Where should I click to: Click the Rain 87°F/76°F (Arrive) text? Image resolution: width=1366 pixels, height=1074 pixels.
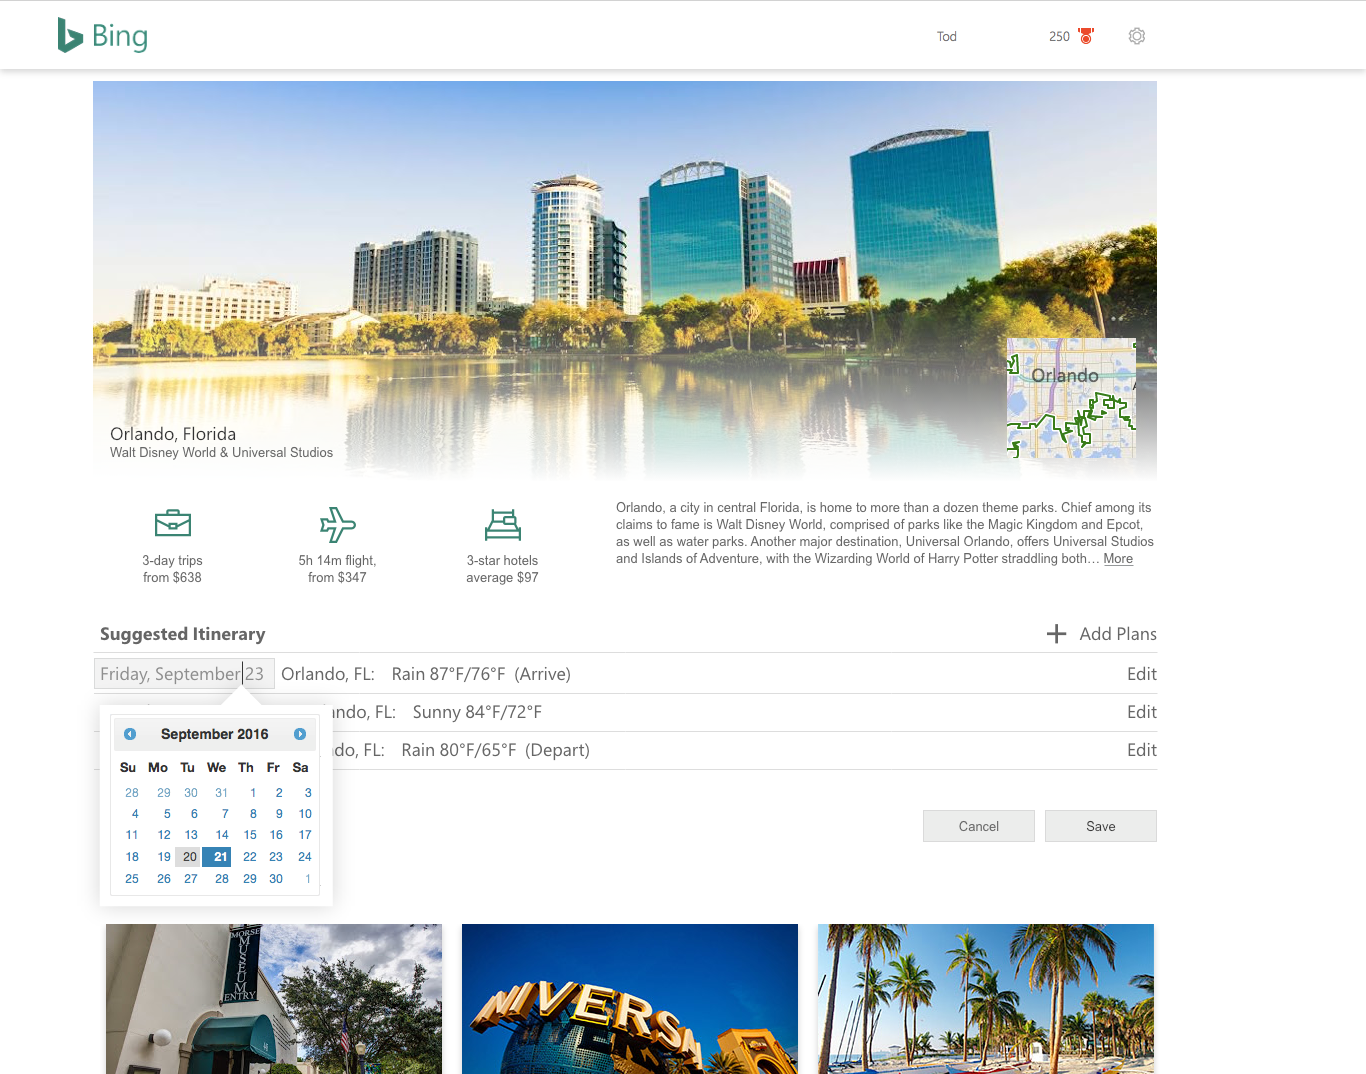tap(481, 674)
